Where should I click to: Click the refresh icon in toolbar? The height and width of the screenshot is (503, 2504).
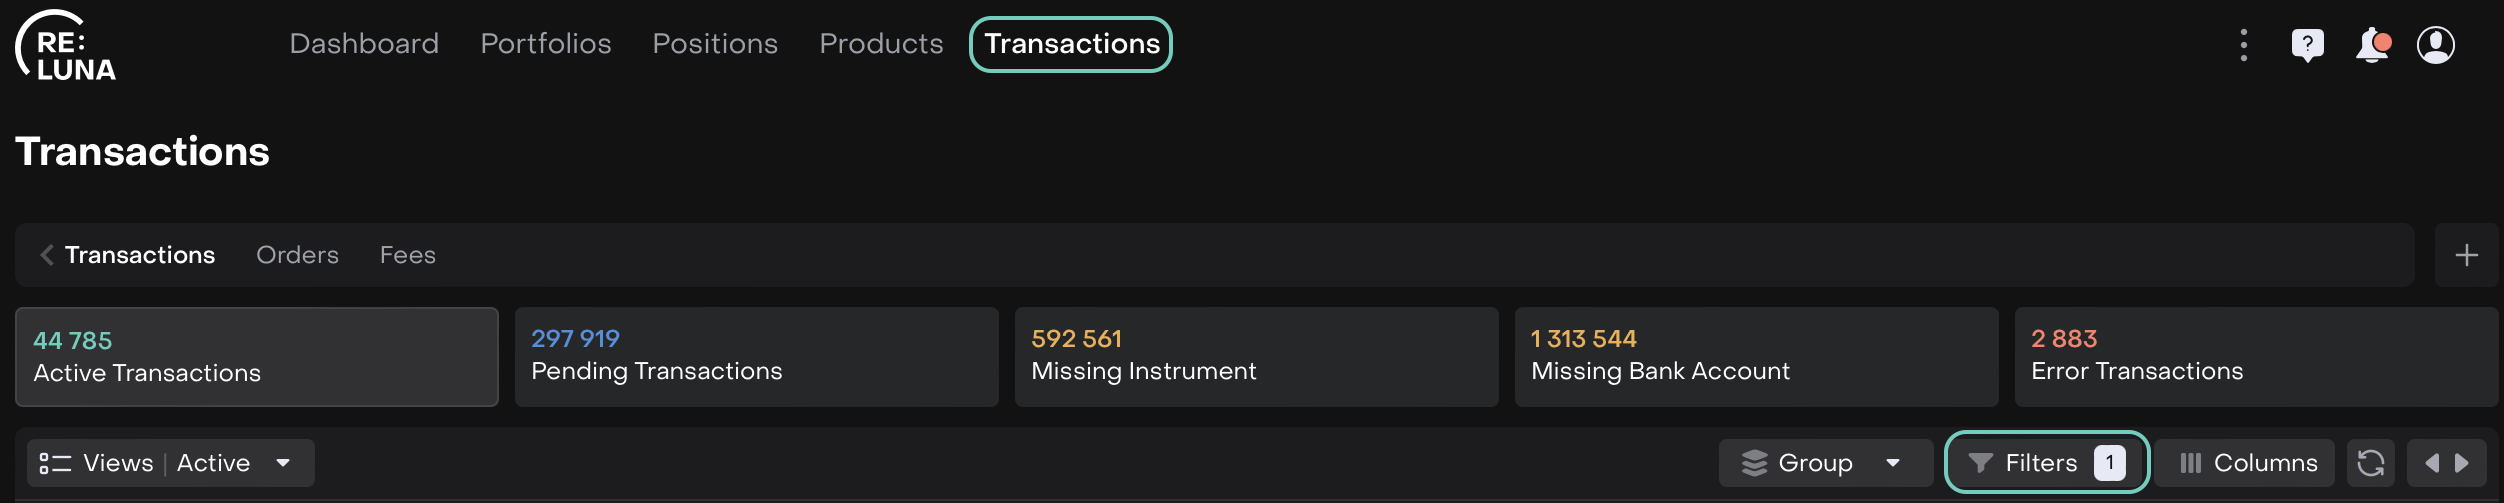point(2370,463)
